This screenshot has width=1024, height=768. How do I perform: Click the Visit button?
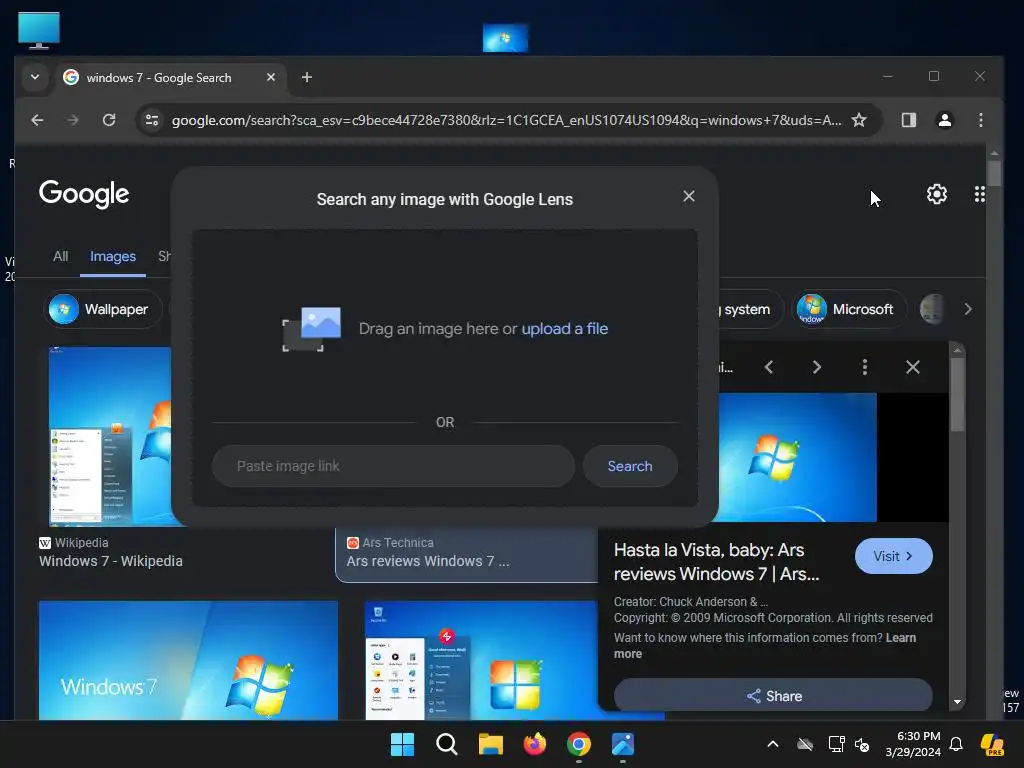893,556
